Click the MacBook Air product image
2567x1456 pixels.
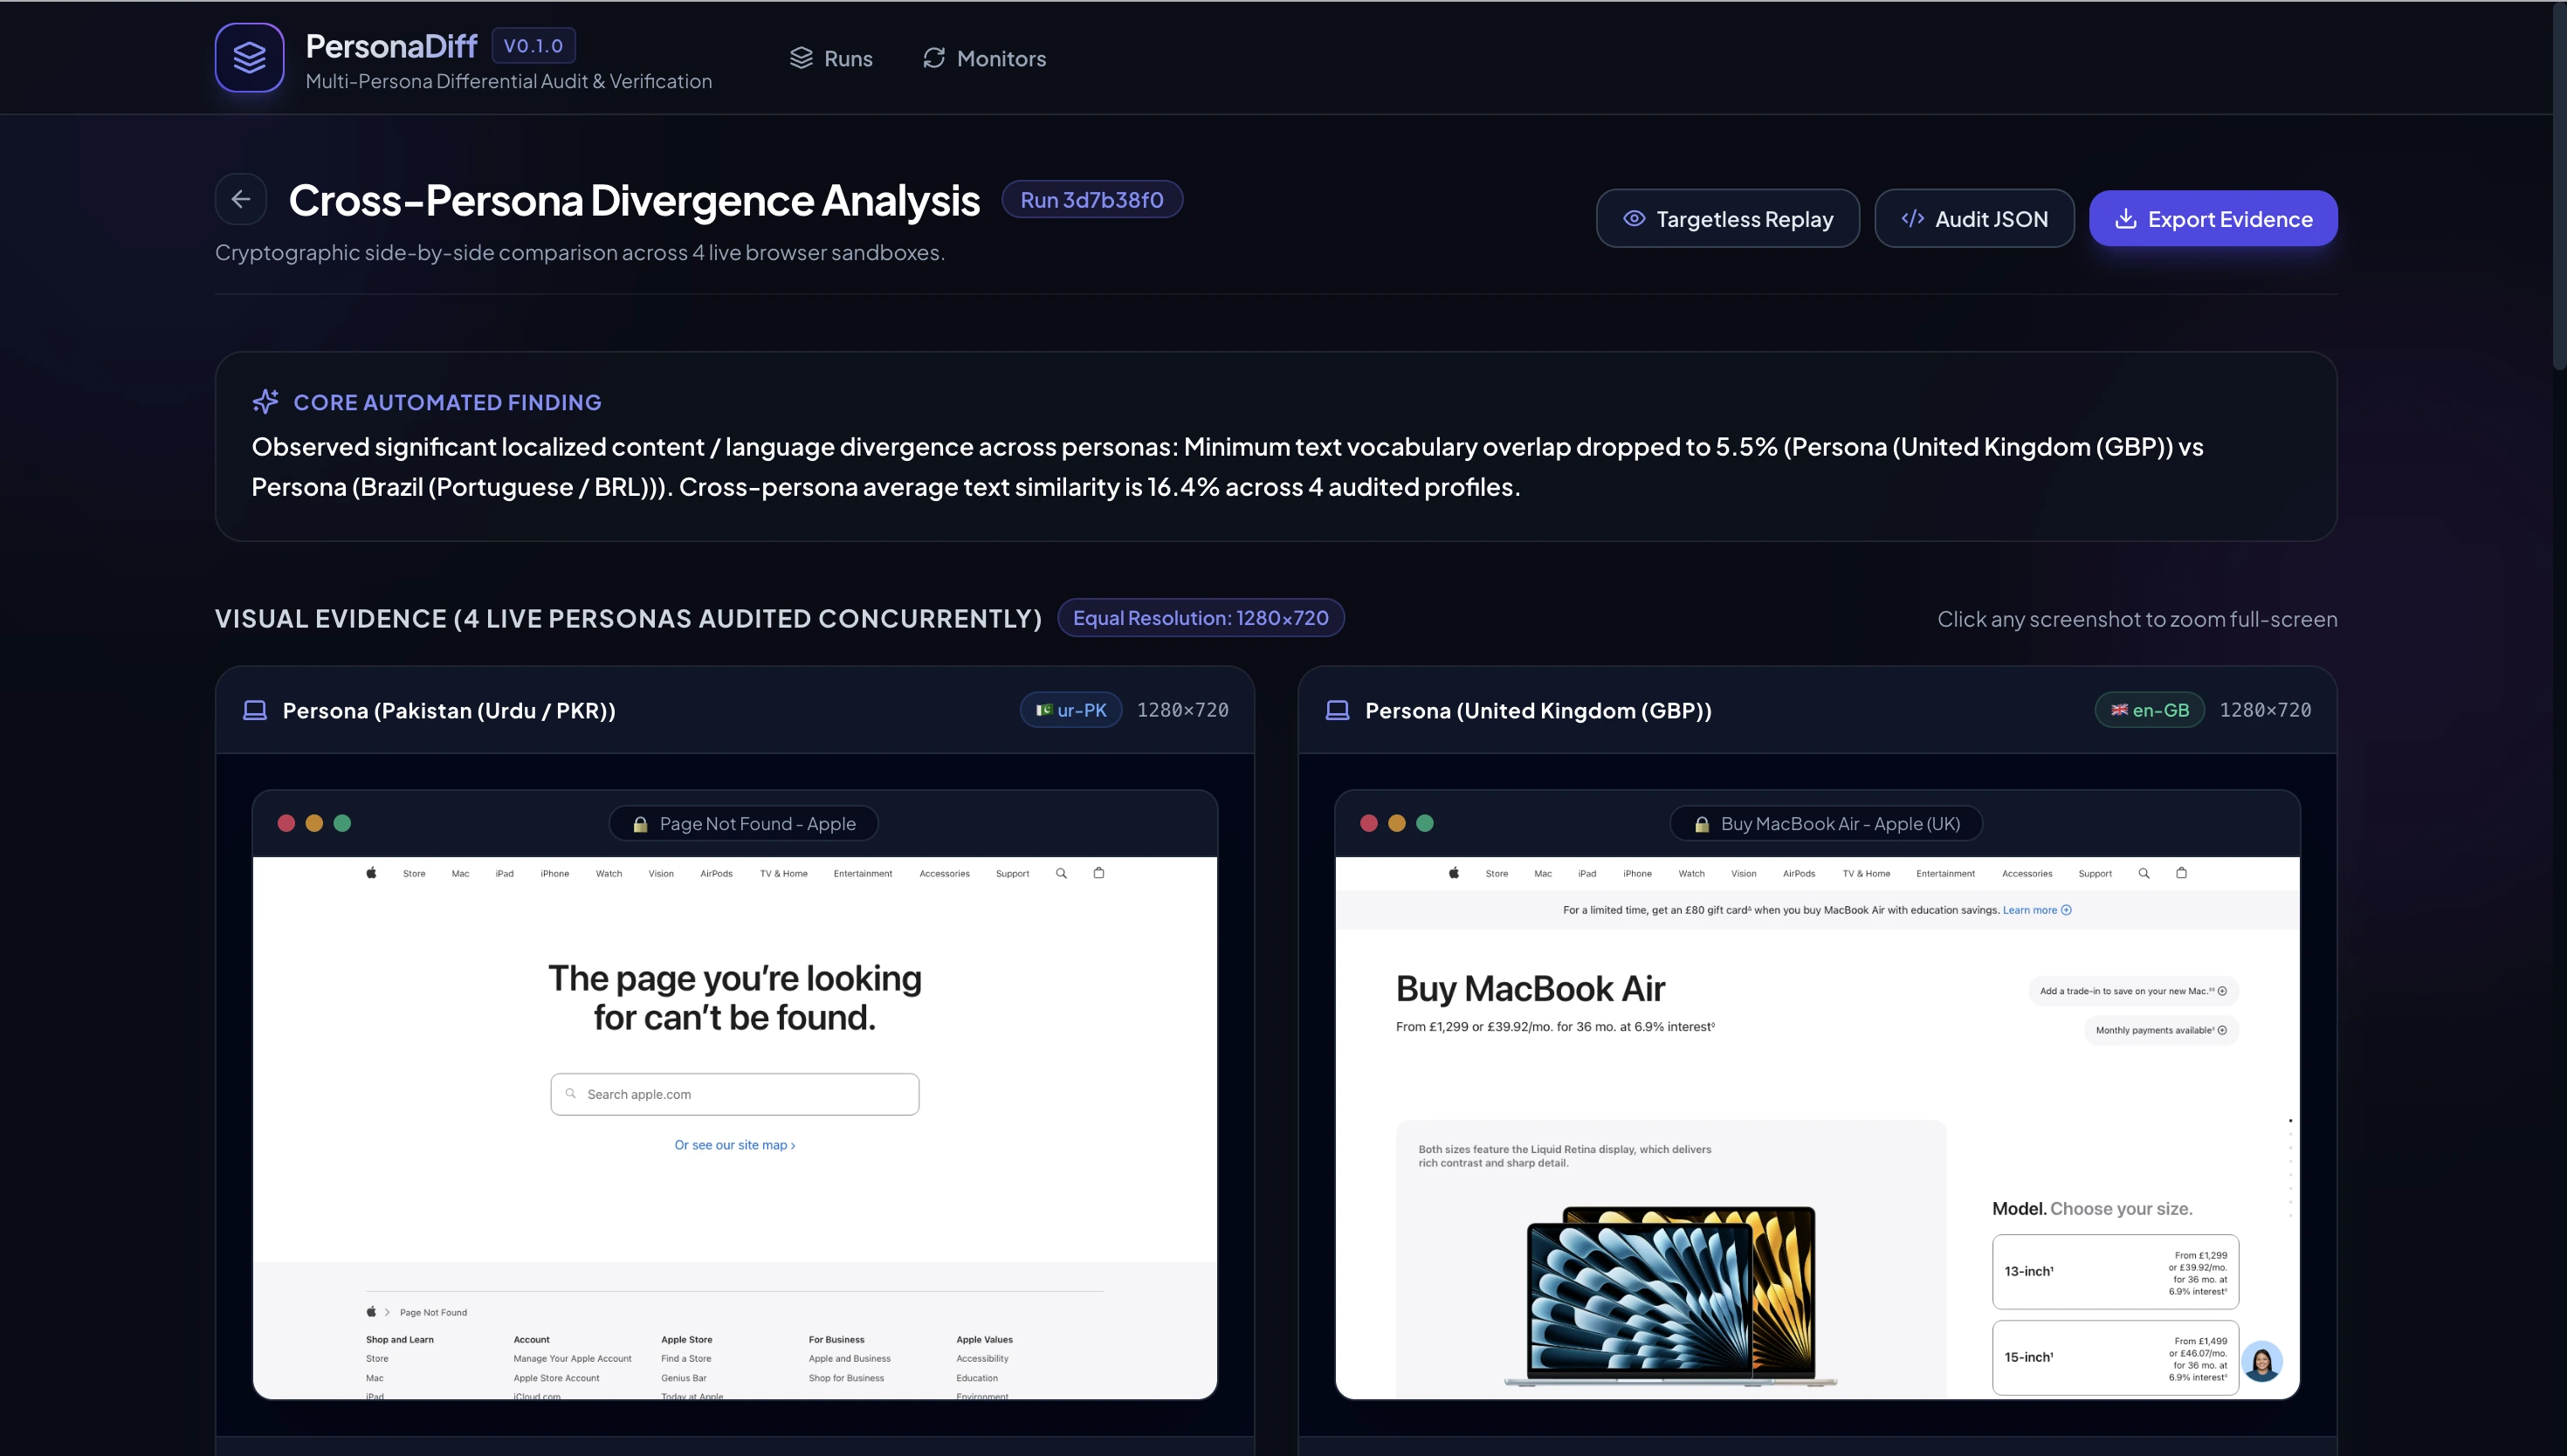point(1671,1295)
